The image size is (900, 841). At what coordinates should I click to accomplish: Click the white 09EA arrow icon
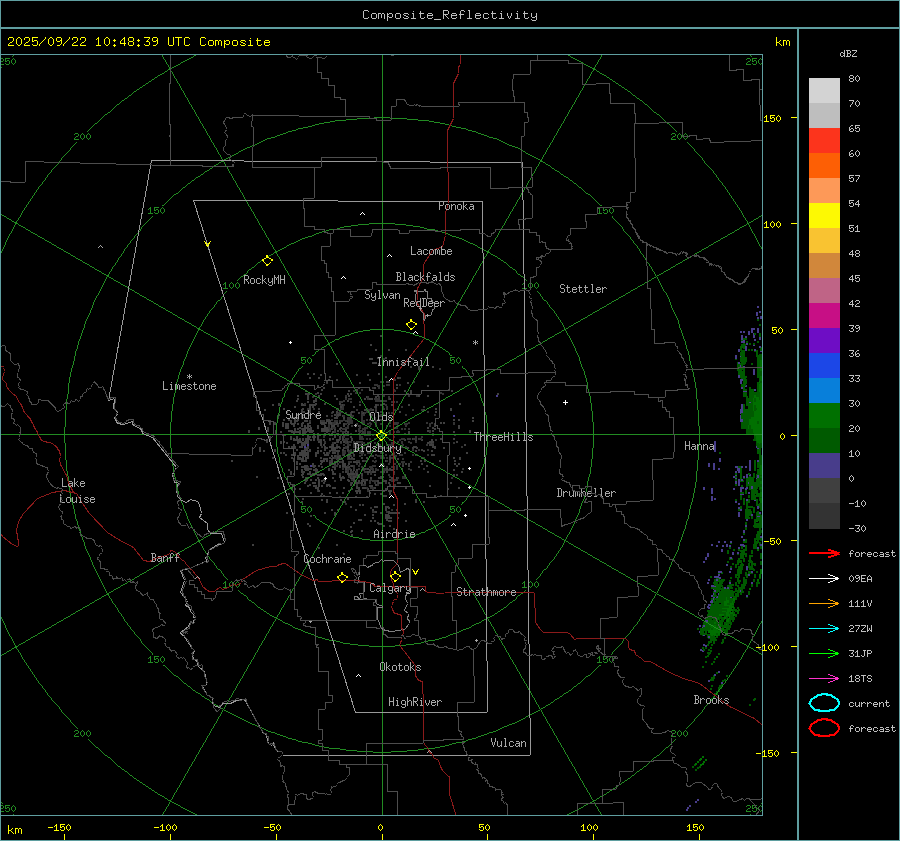click(x=824, y=578)
